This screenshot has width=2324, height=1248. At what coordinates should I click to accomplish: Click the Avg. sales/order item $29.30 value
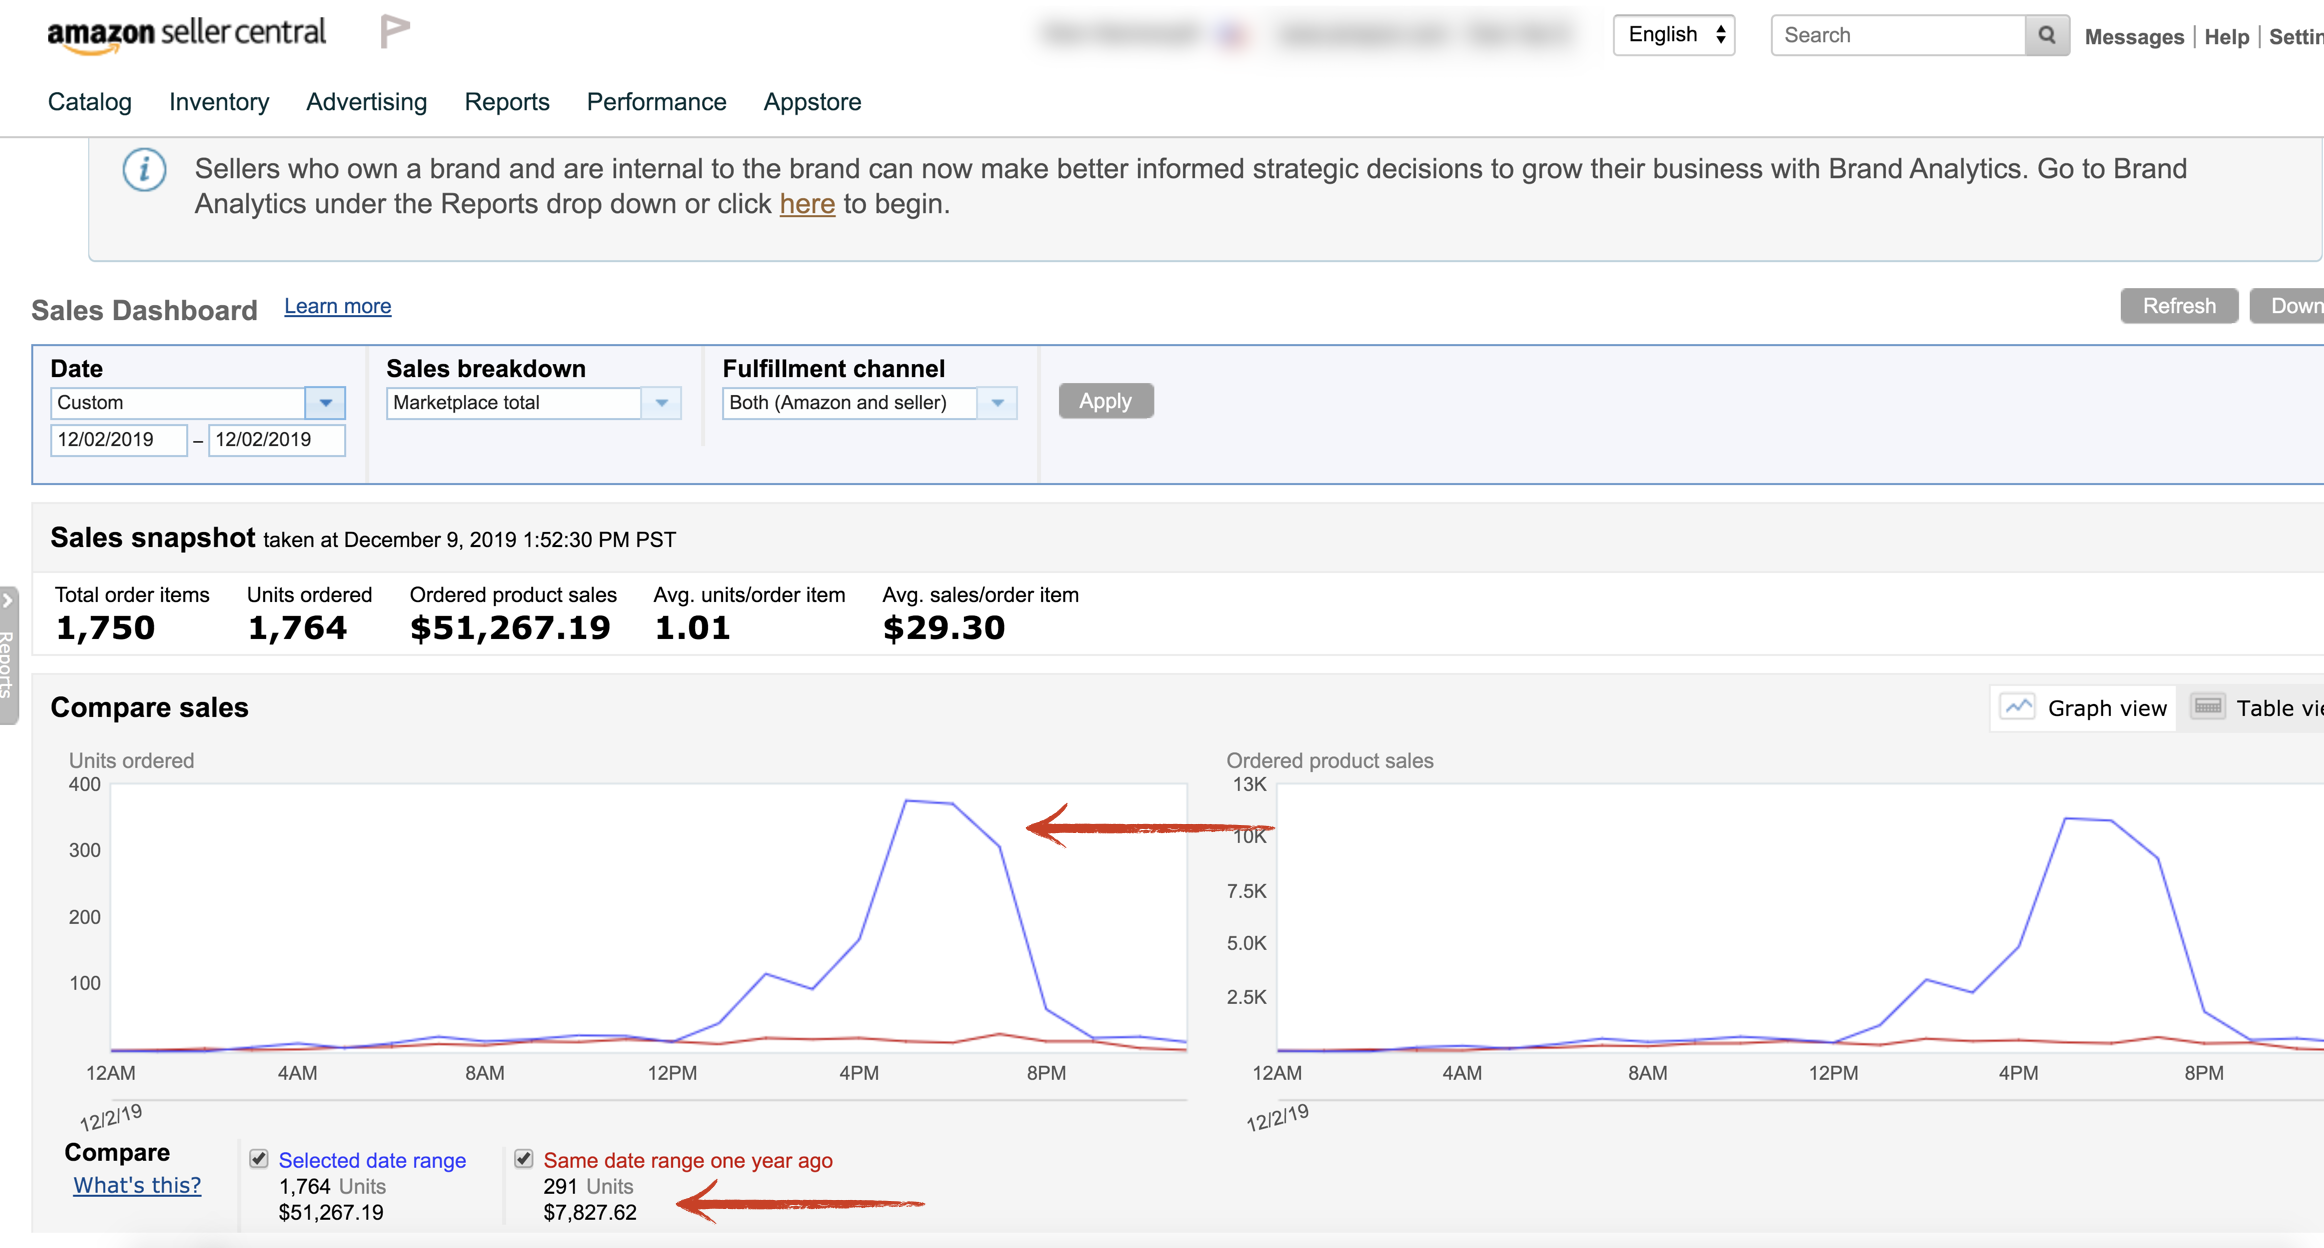[x=943, y=628]
